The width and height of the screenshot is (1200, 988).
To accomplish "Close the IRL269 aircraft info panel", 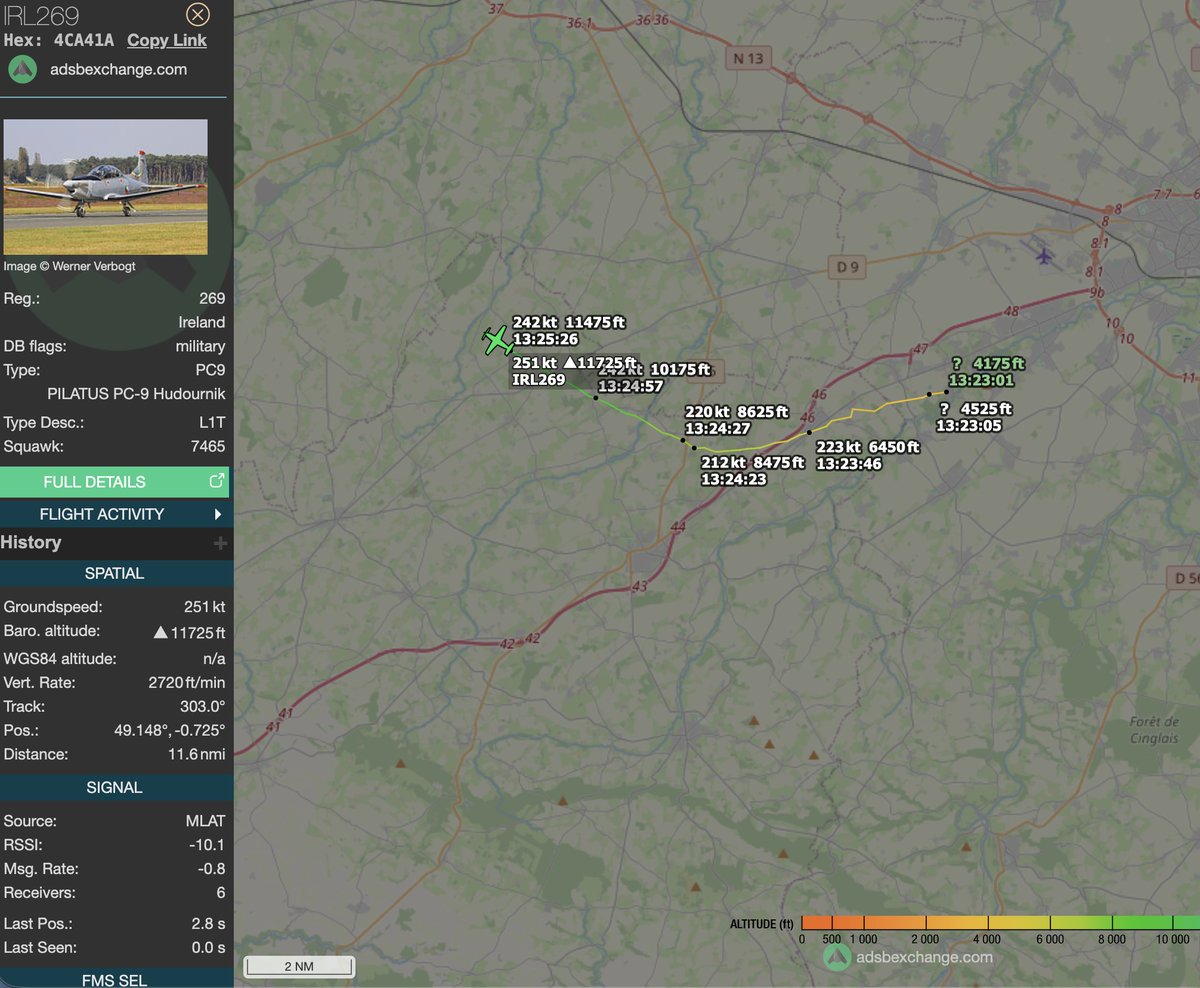I will pos(198,14).
